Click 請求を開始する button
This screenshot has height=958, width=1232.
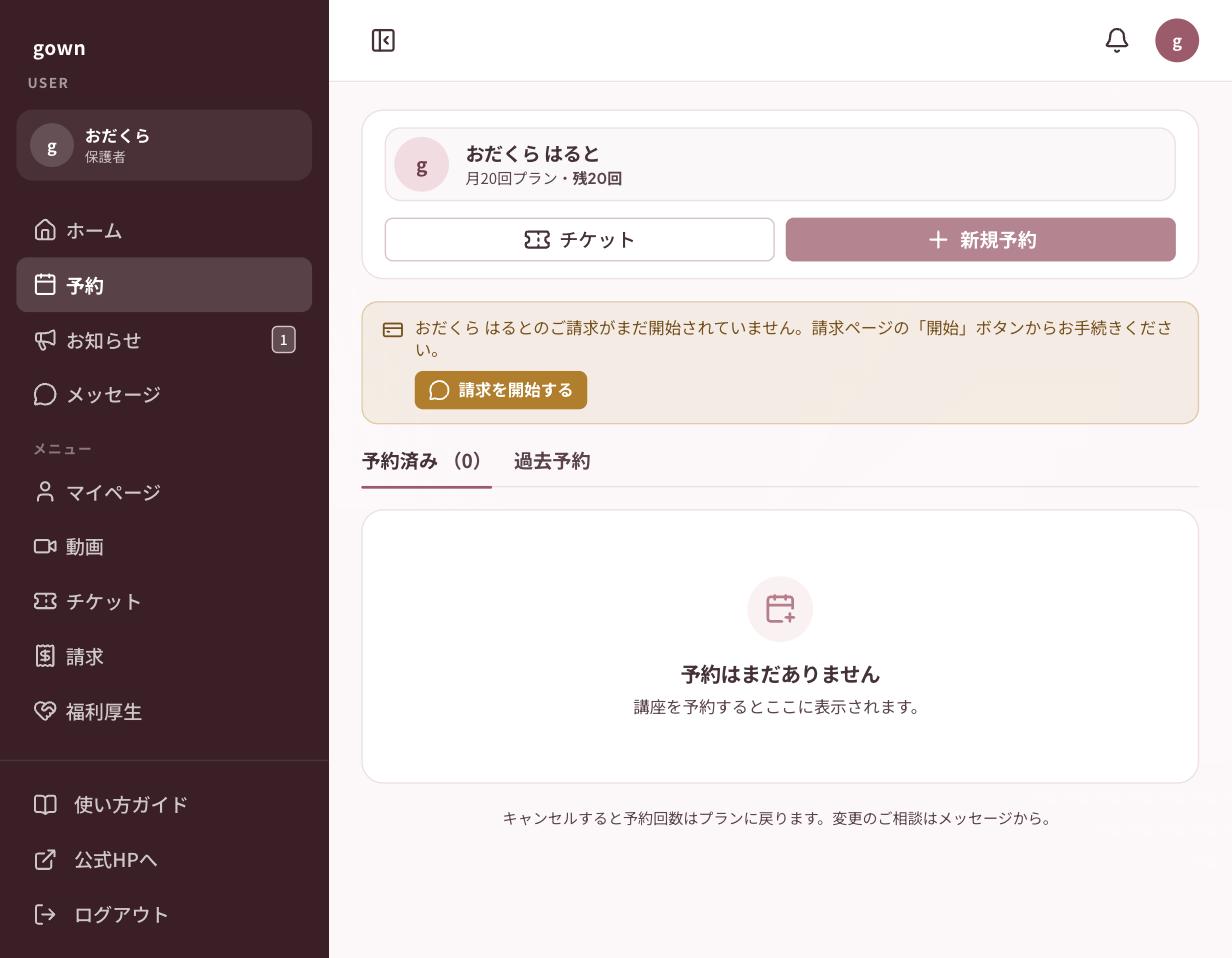[x=501, y=390]
